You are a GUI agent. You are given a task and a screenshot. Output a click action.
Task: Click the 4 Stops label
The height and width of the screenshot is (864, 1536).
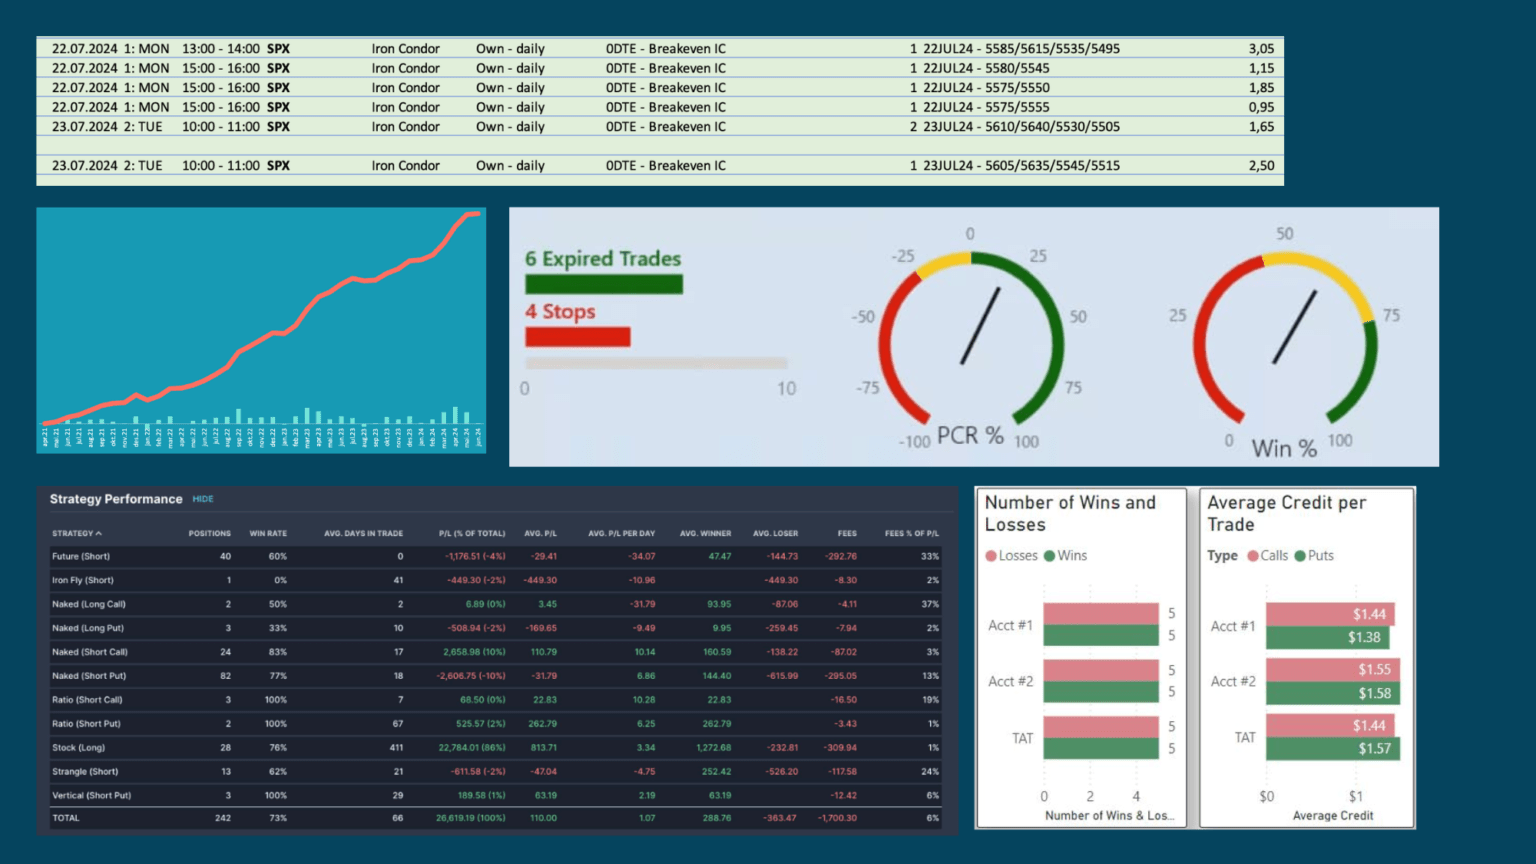(x=560, y=312)
